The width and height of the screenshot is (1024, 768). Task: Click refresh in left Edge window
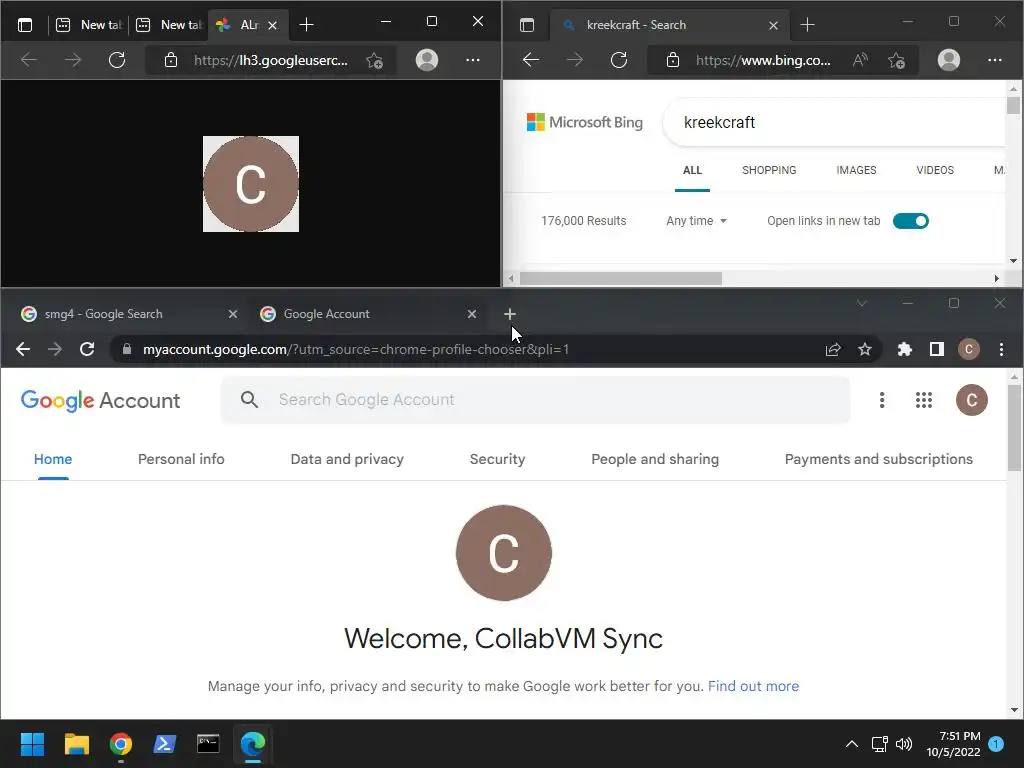click(x=117, y=60)
